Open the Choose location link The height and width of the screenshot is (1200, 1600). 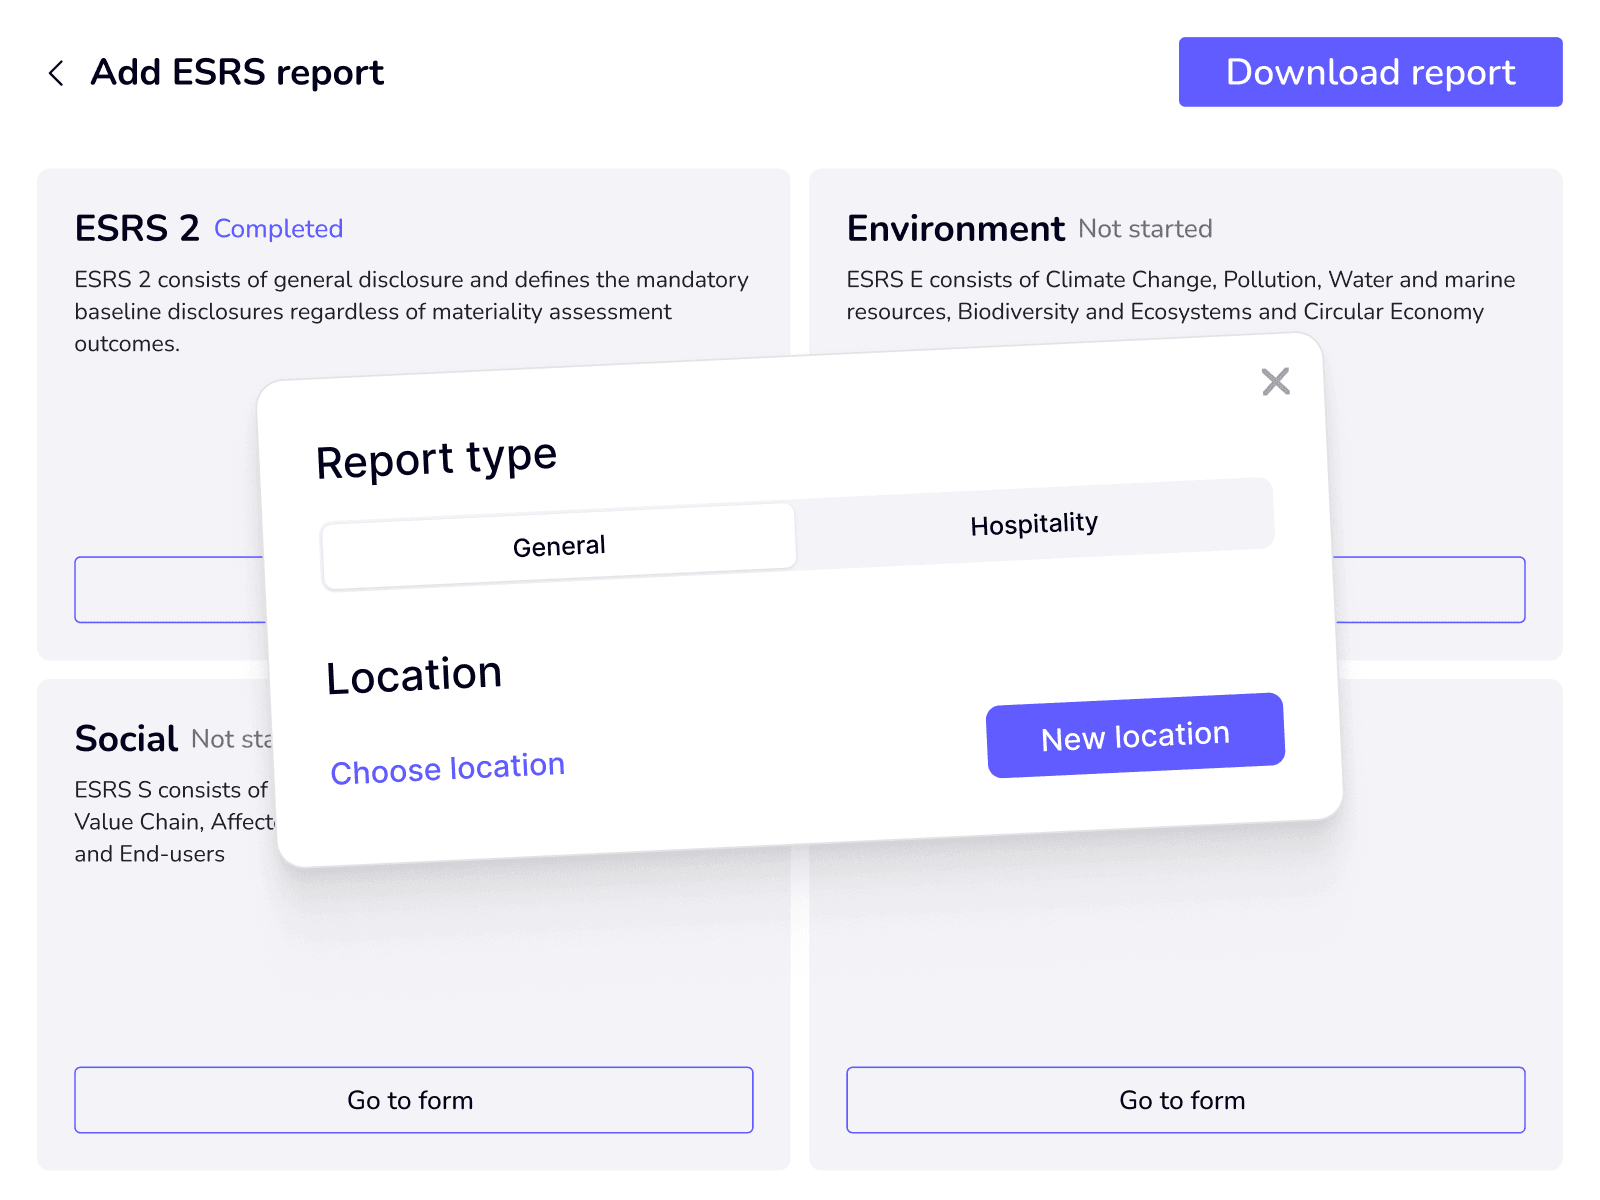pyautogui.click(x=448, y=769)
